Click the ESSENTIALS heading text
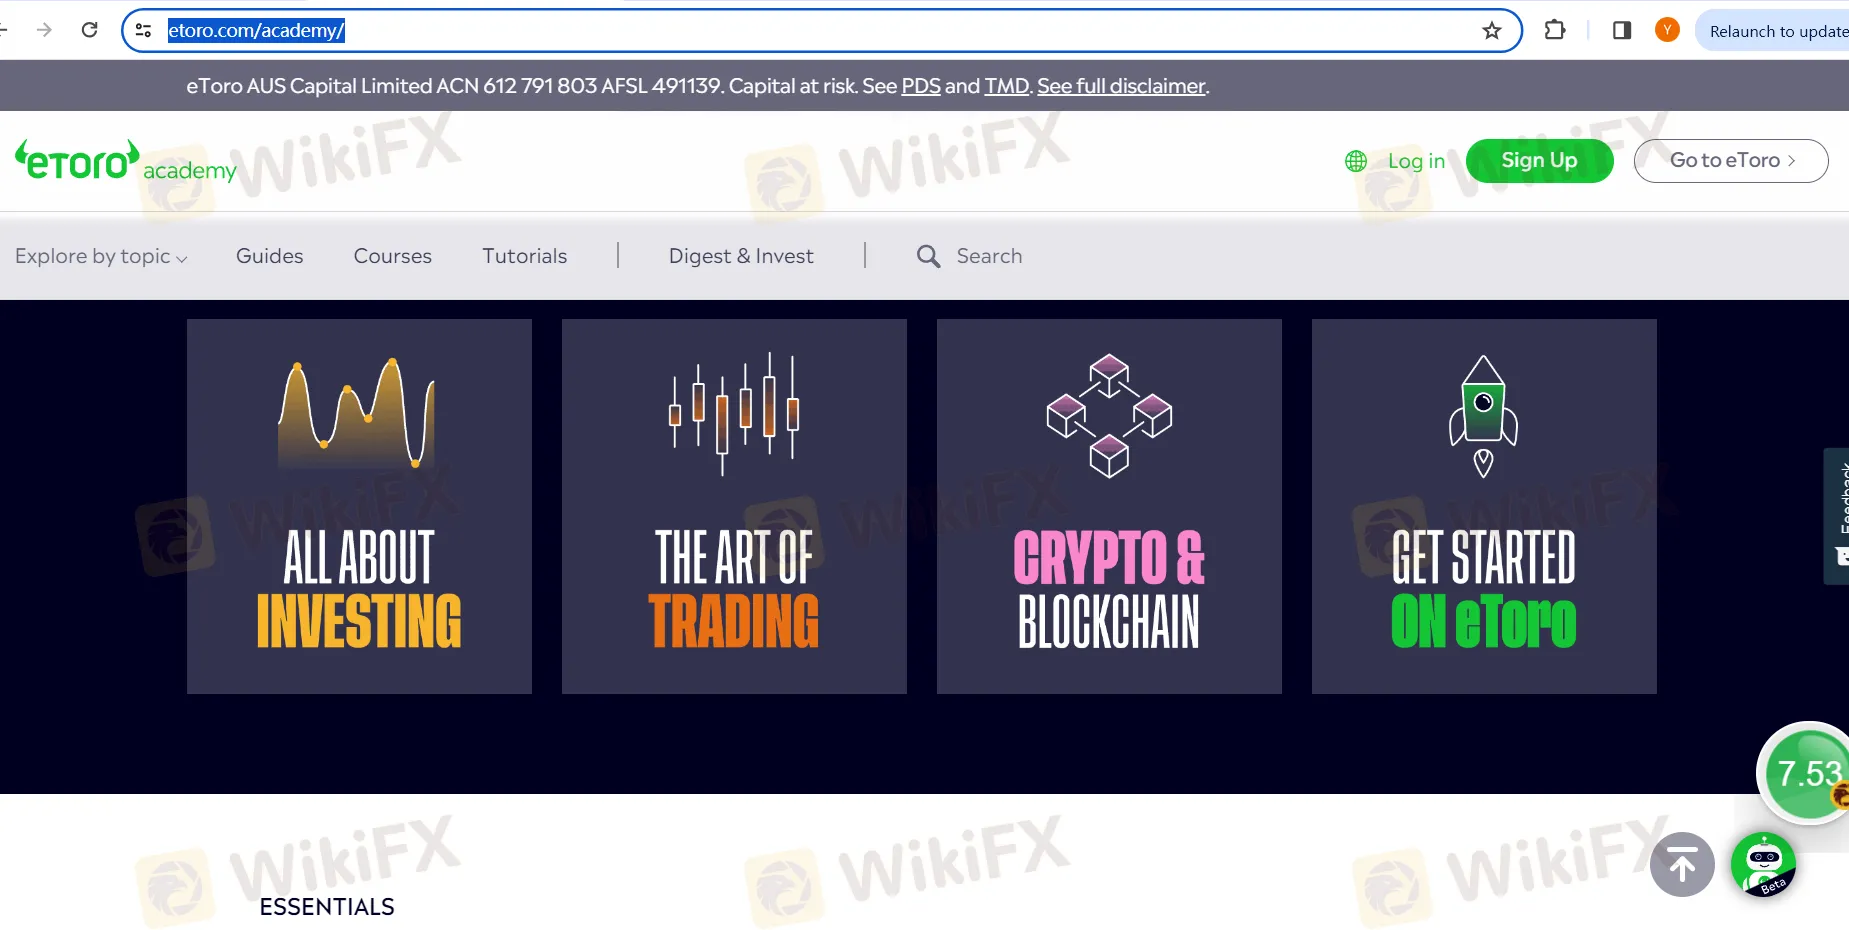 coord(327,907)
